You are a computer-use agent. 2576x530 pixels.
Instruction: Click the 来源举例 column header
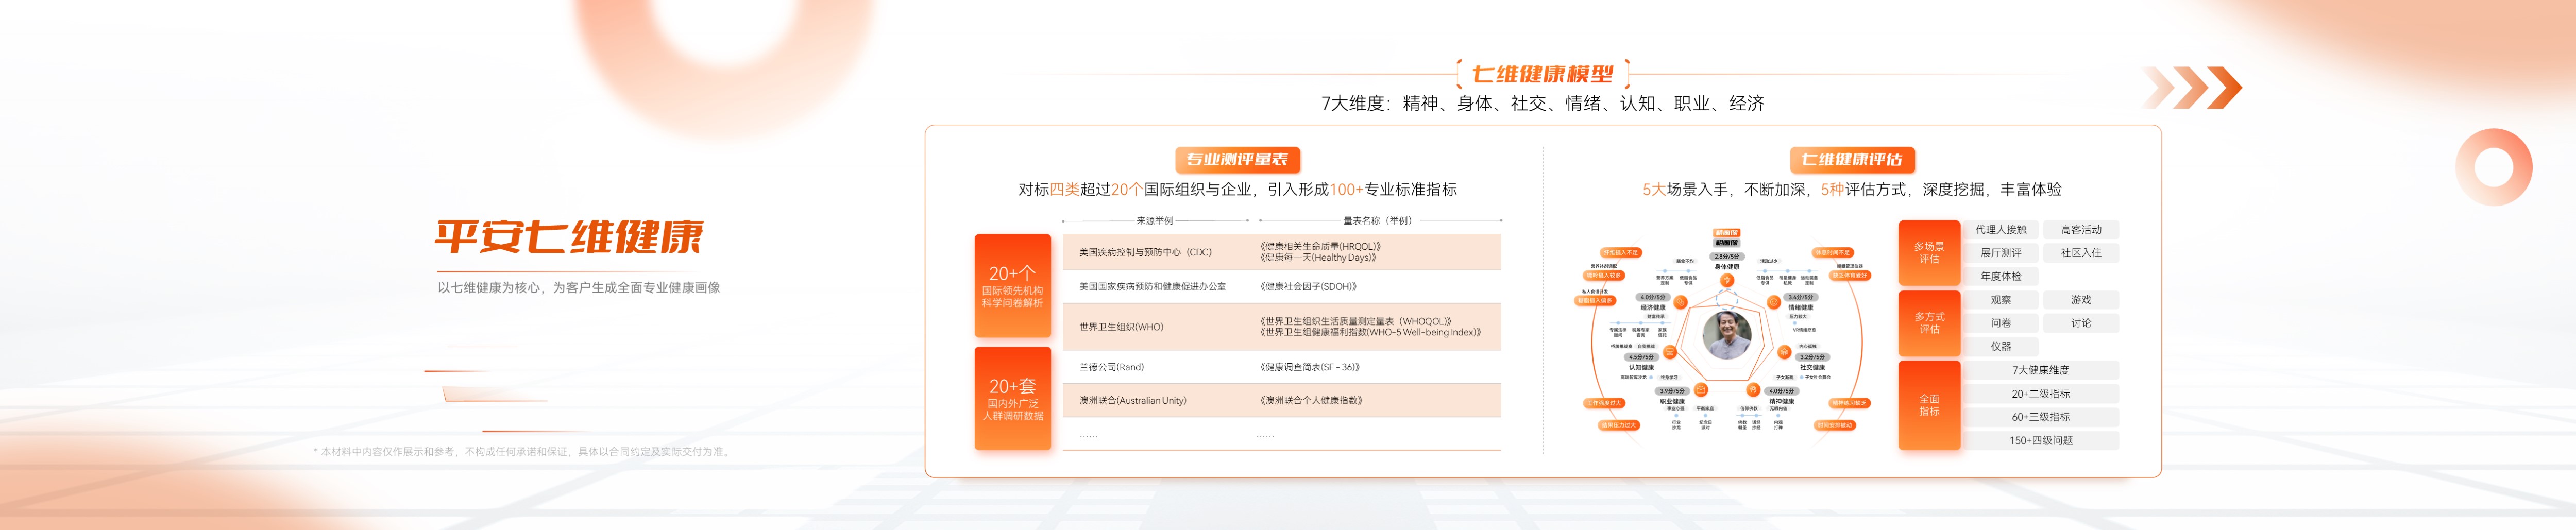tap(1155, 220)
